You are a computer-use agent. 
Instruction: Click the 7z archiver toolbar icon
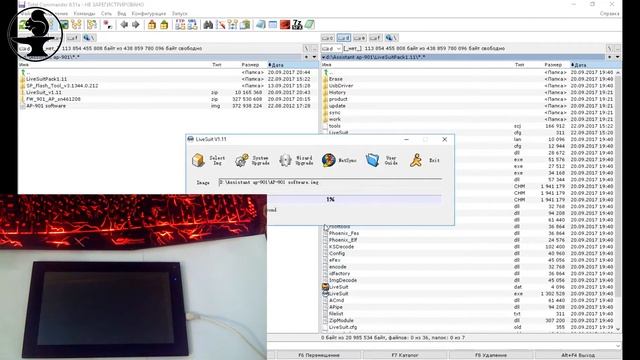(x=297, y=25)
